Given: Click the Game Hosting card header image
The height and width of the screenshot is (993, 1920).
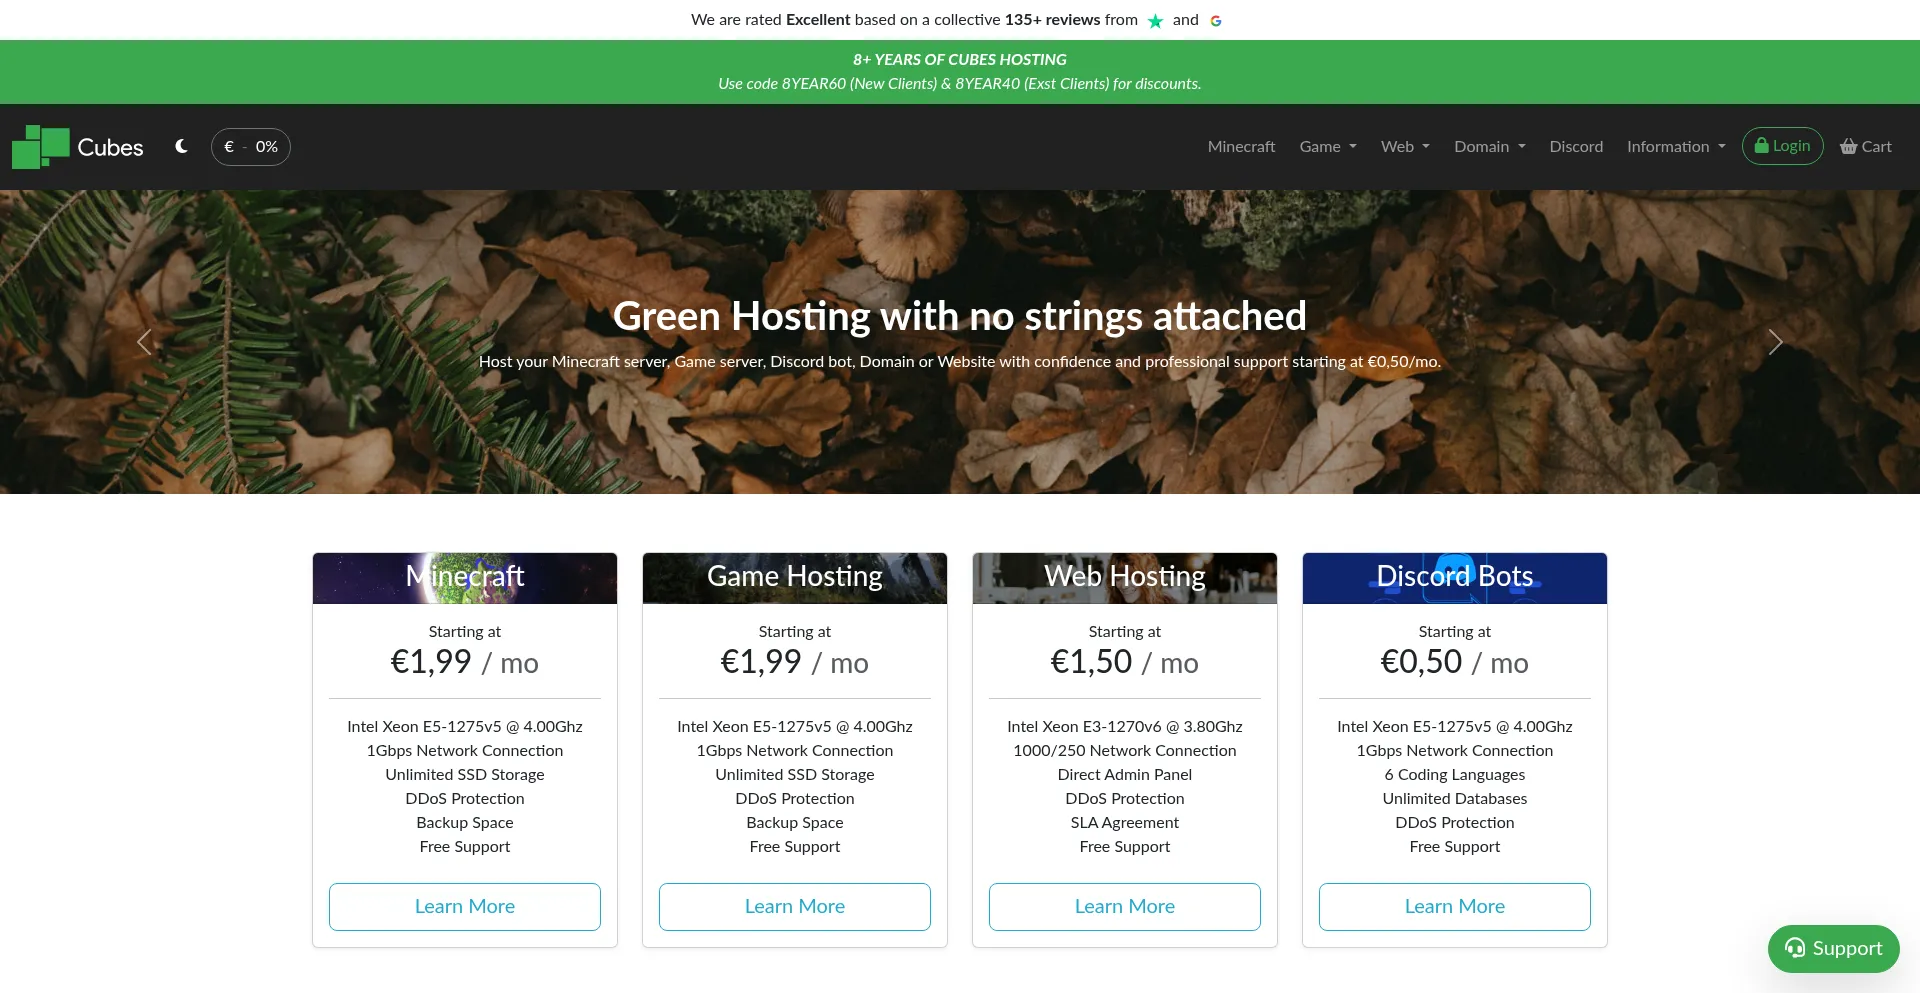Looking at the screenshot, I should coord(794,577).
